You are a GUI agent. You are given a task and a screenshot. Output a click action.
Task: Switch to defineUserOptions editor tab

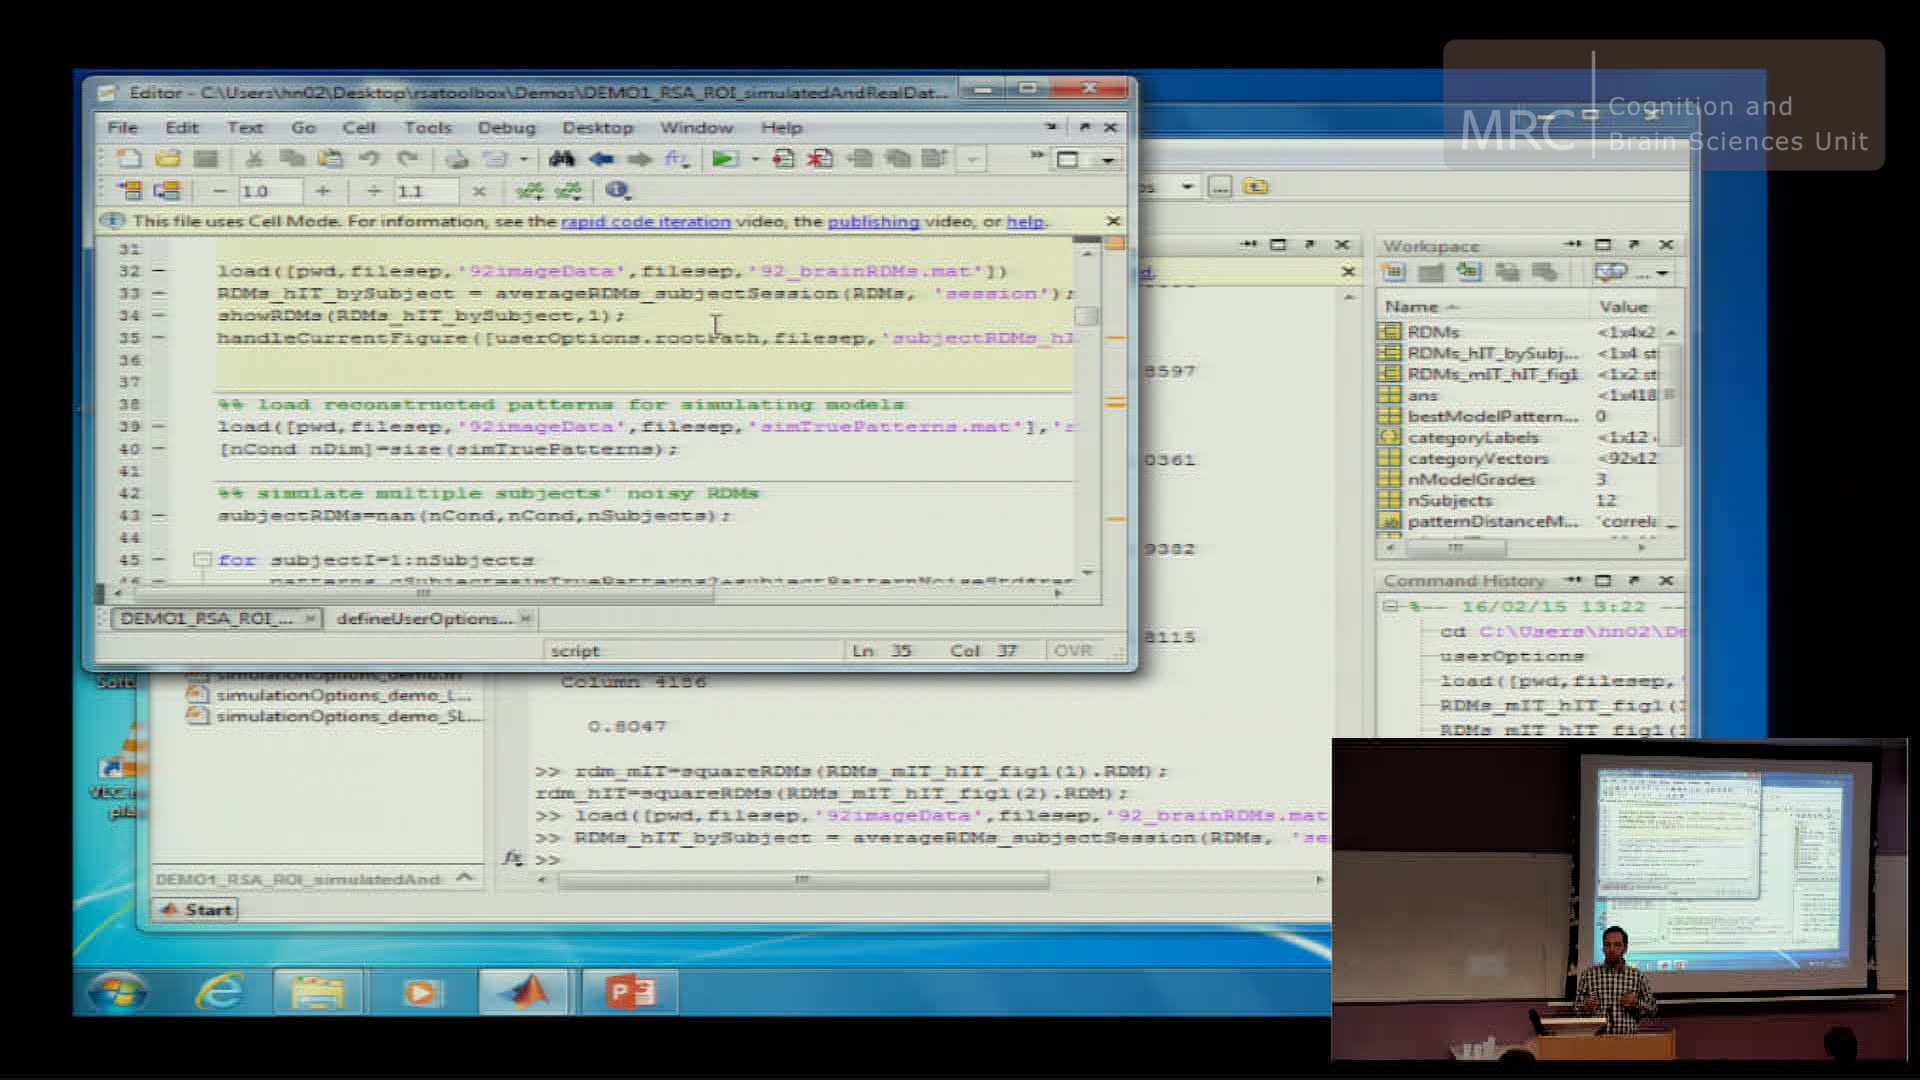coord(424,619)
